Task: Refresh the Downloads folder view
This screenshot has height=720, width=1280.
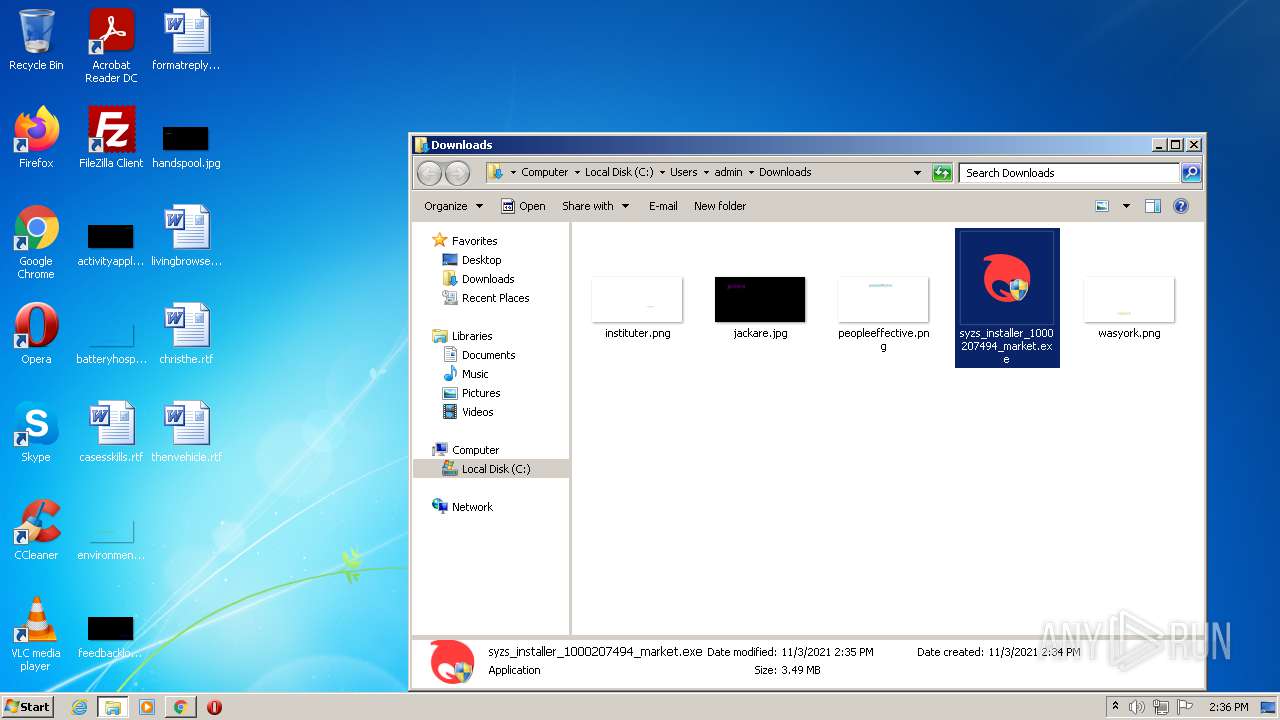Action: click(x=942, y=173)
